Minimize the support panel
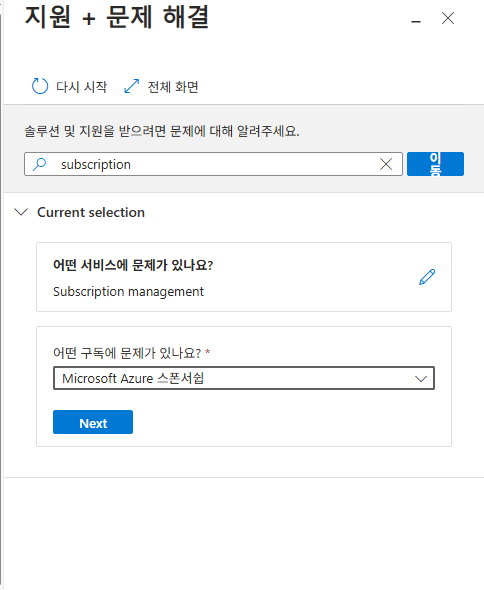Image resolution: width=484 pixels, height=590 pixels. [x=416, y=21]
